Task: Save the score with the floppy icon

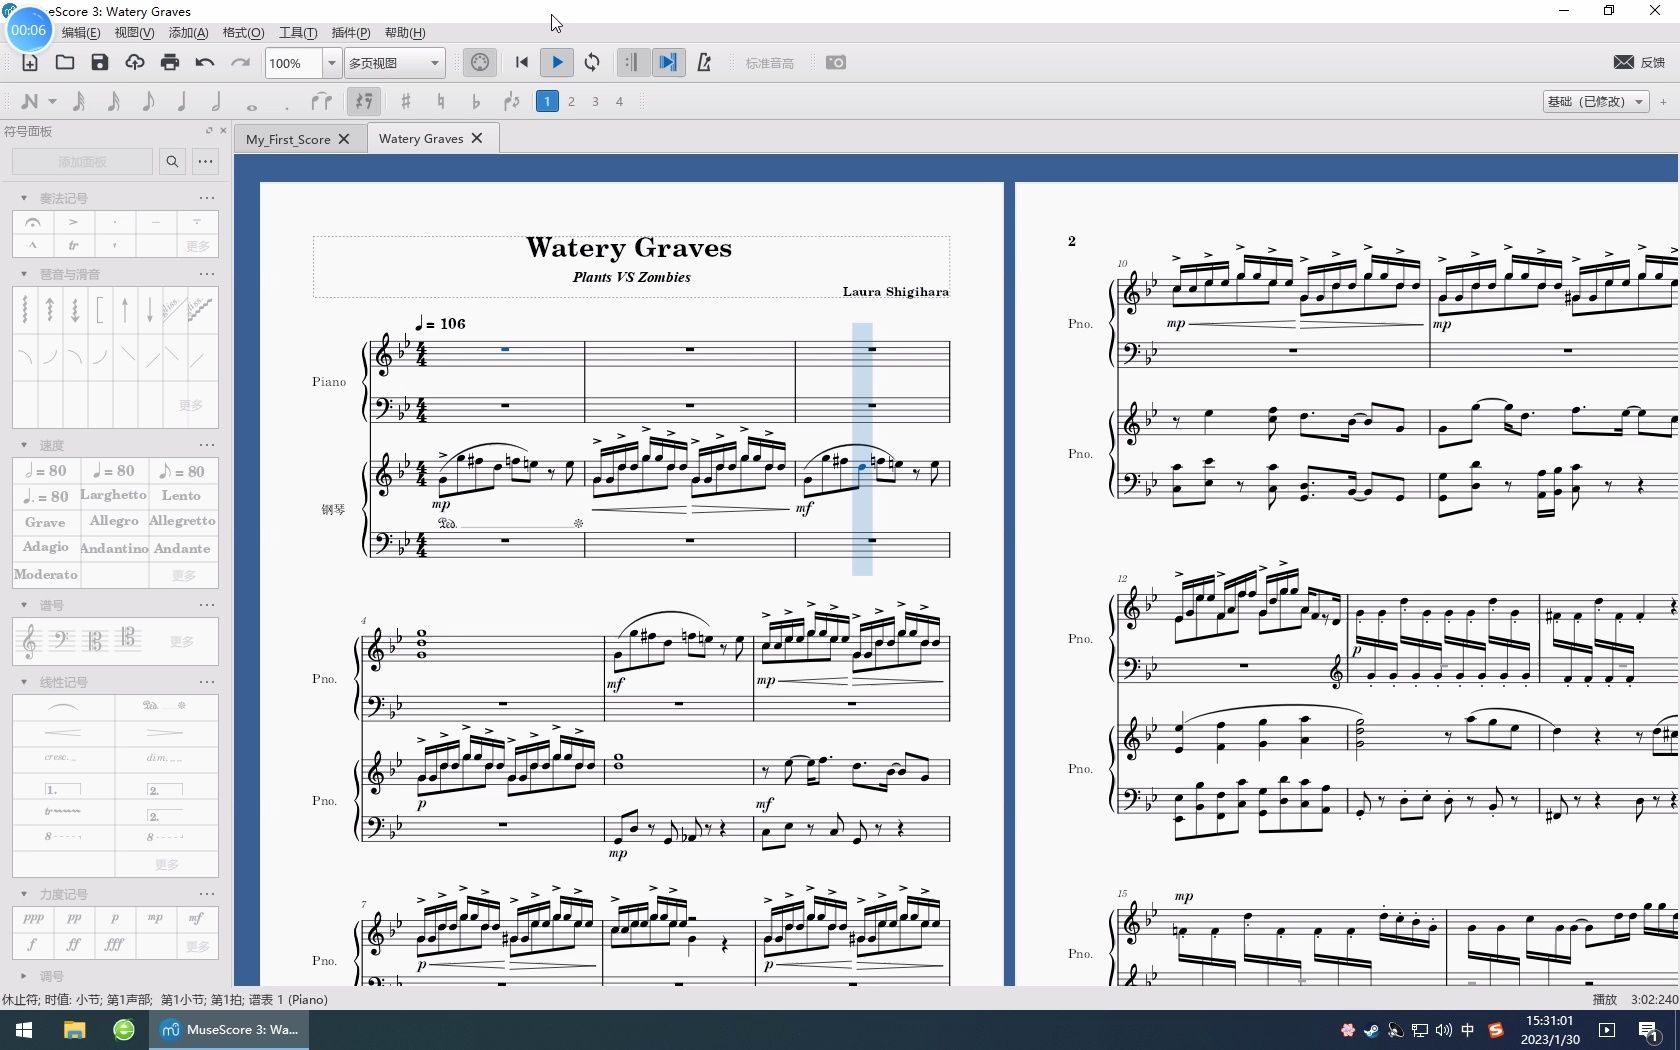Action: tap(99, 63)
